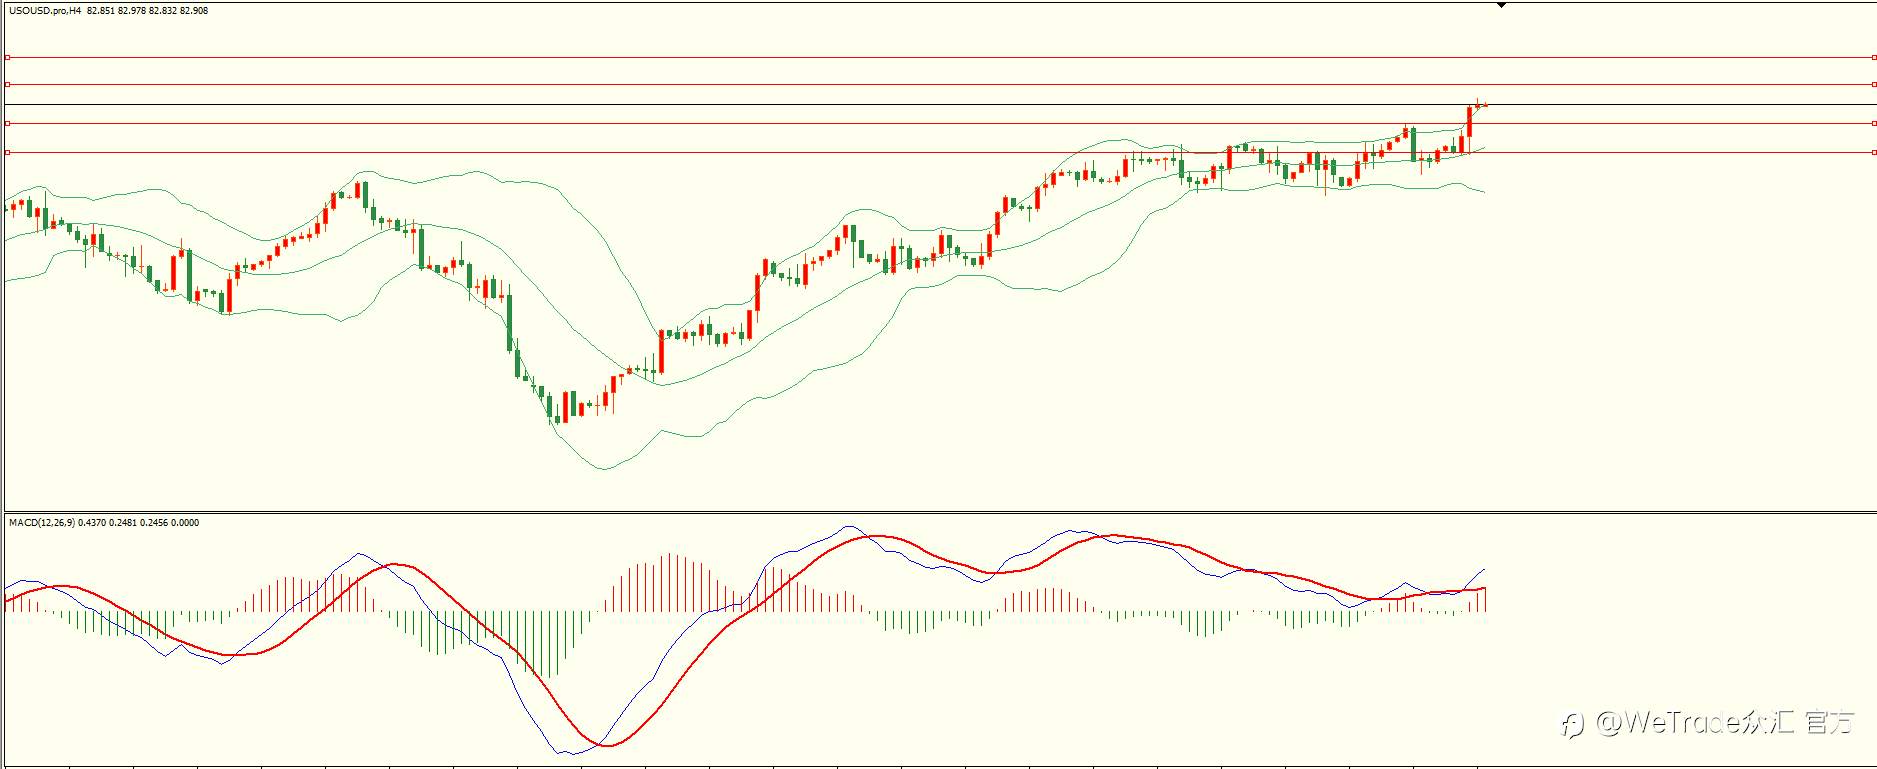
Task: Click the MACD values 0.4370 0.2481 0.2456 0.0000
Action: pyautogui.click(x=138, y=523)
